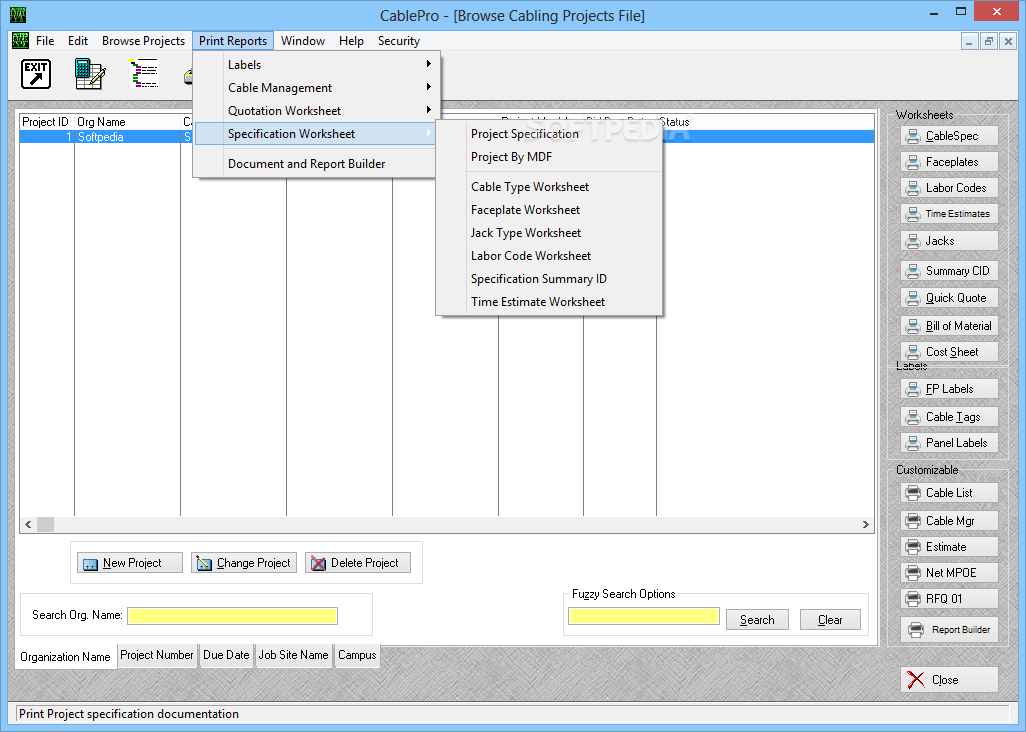This screenshot has height=732, width=1026.
Task: Open the Security menu
Action: pos(398,41)
